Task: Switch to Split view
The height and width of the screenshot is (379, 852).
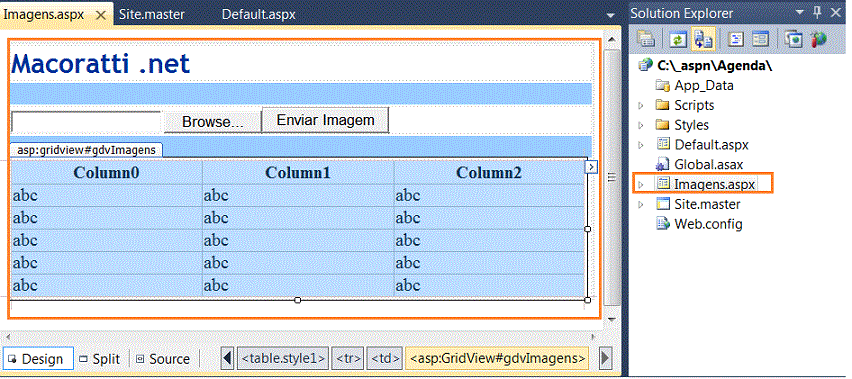Action: click(99, 359)
